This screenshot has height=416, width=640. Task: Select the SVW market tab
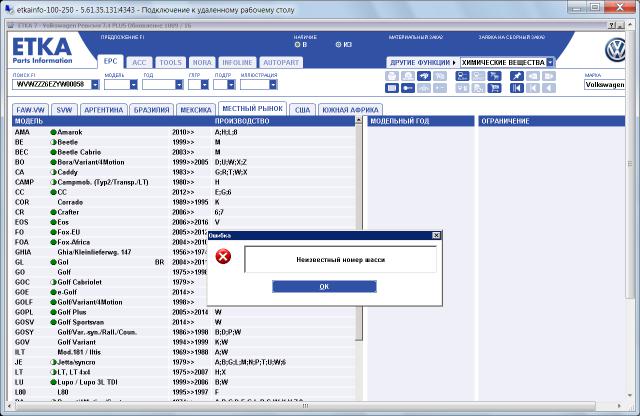[64, 110]
